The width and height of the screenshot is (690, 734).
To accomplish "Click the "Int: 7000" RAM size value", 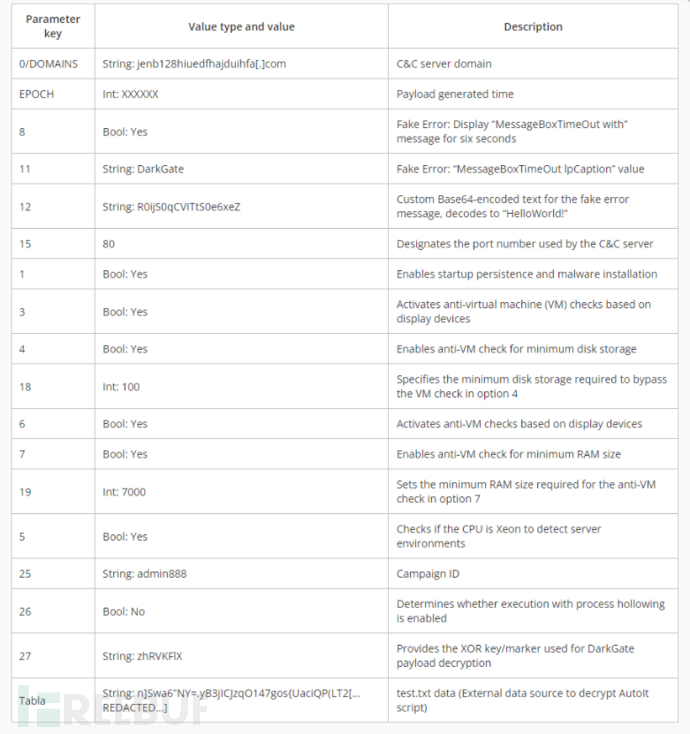I will pyautogui.click(x=124, y=491).
